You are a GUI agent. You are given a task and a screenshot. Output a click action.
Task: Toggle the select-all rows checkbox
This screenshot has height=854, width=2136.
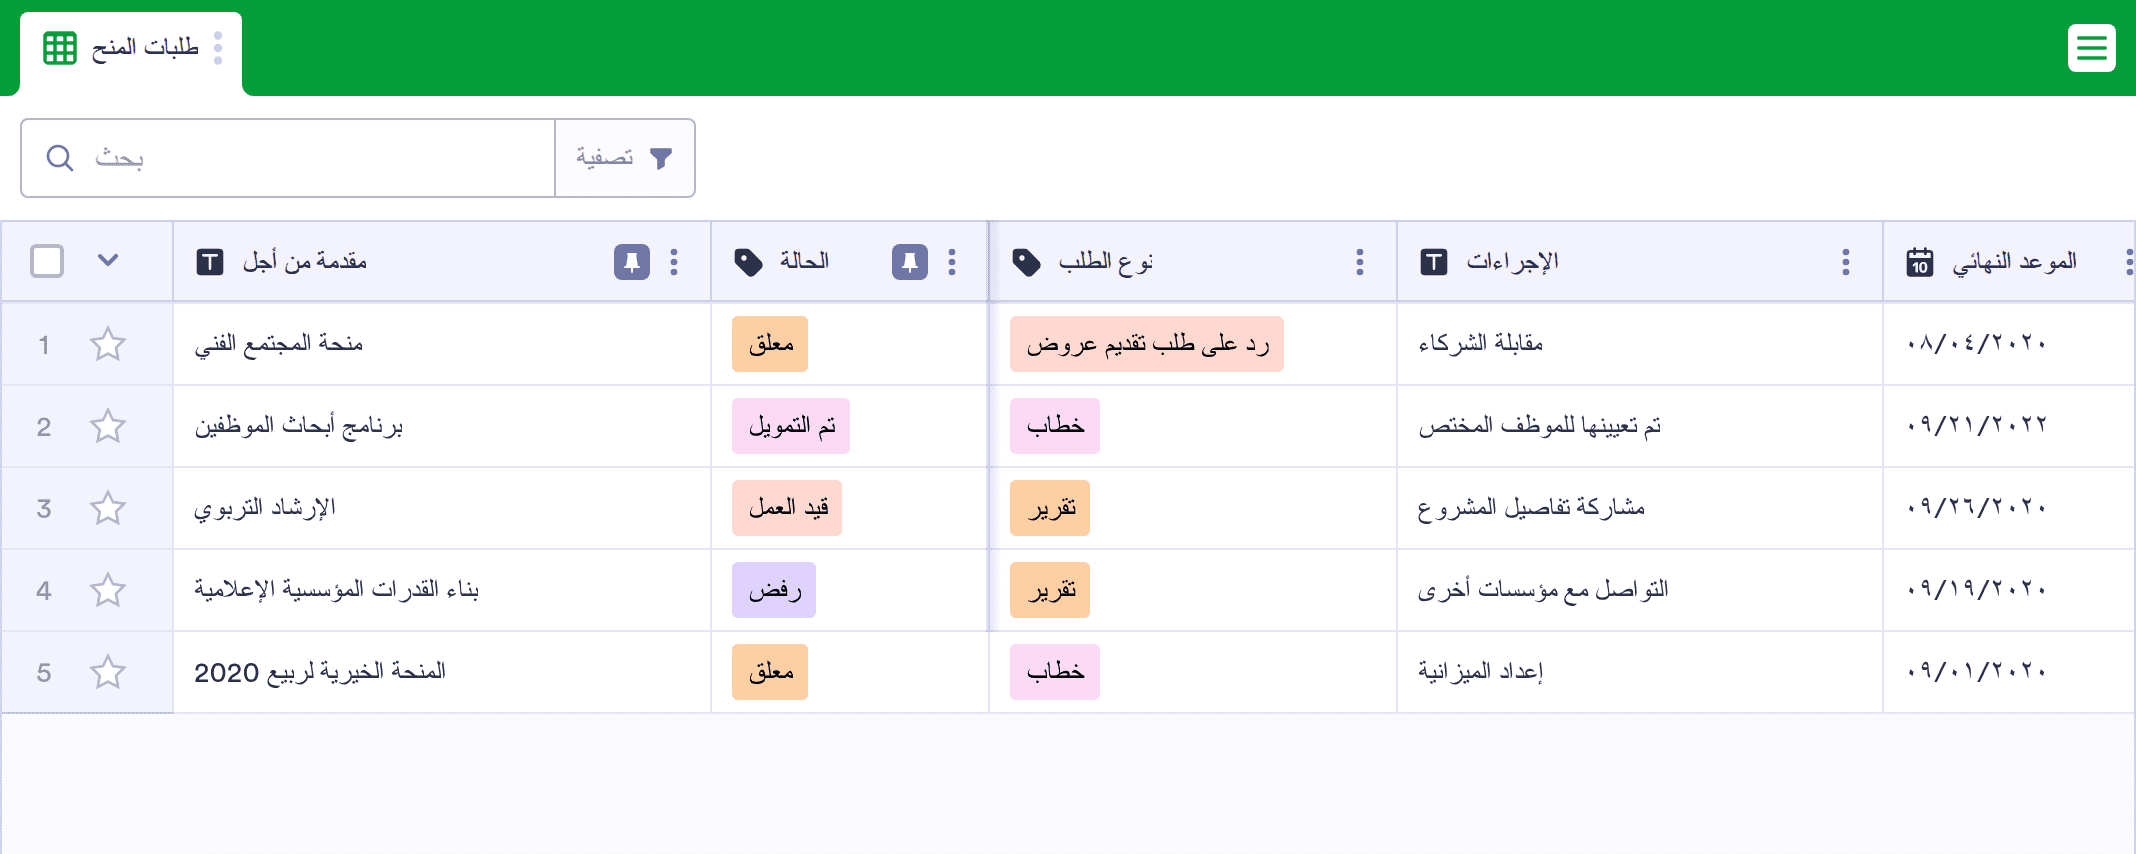(47, 261)
